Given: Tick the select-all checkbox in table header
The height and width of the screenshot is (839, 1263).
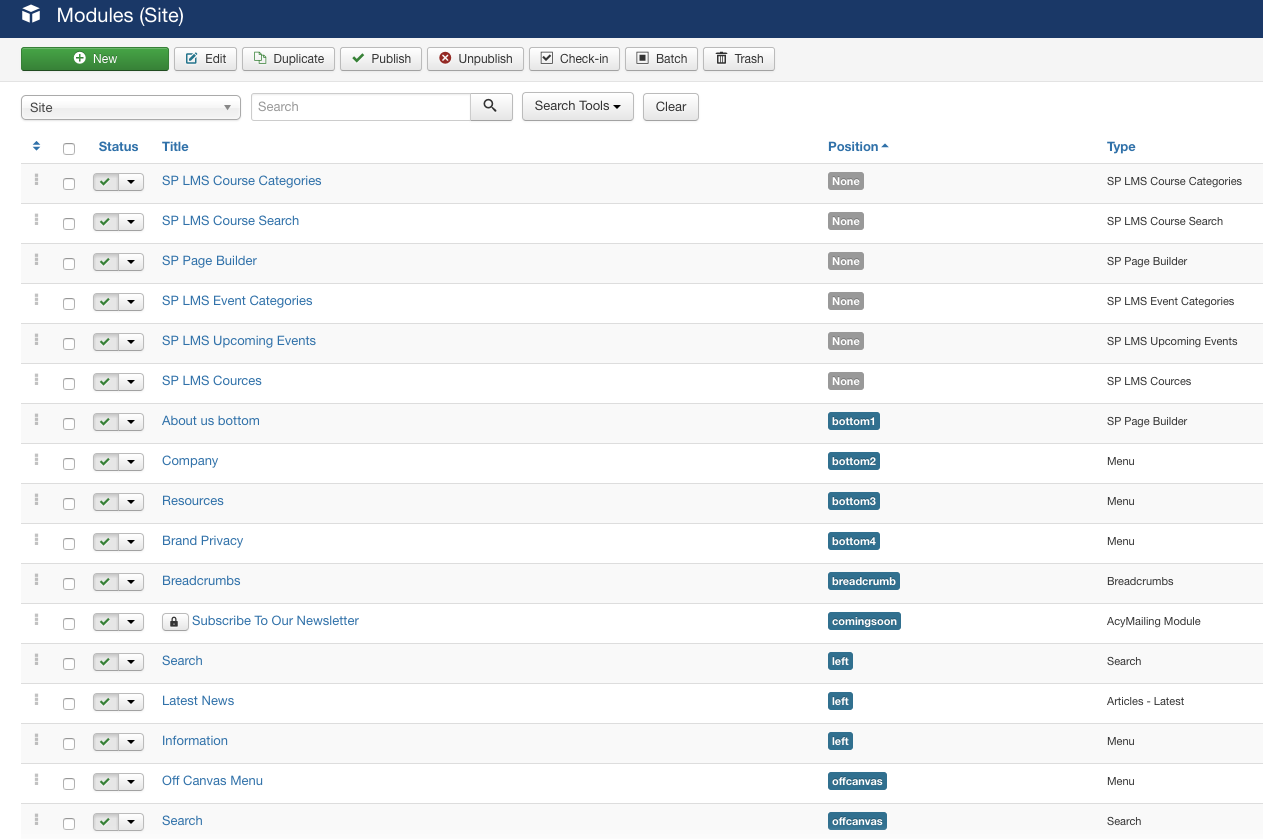Looking at the screenshot, I should pyautogui.click(x=69, y=149).
